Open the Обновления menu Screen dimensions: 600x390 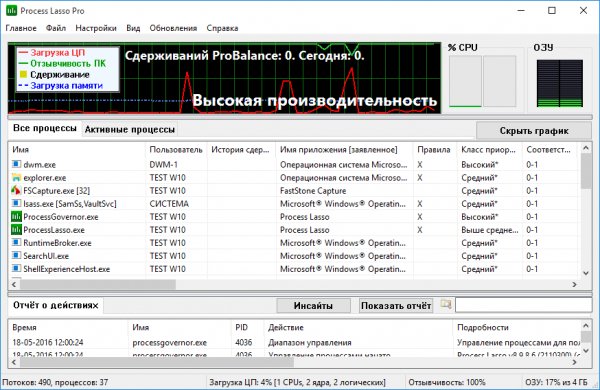click(173, 28)
